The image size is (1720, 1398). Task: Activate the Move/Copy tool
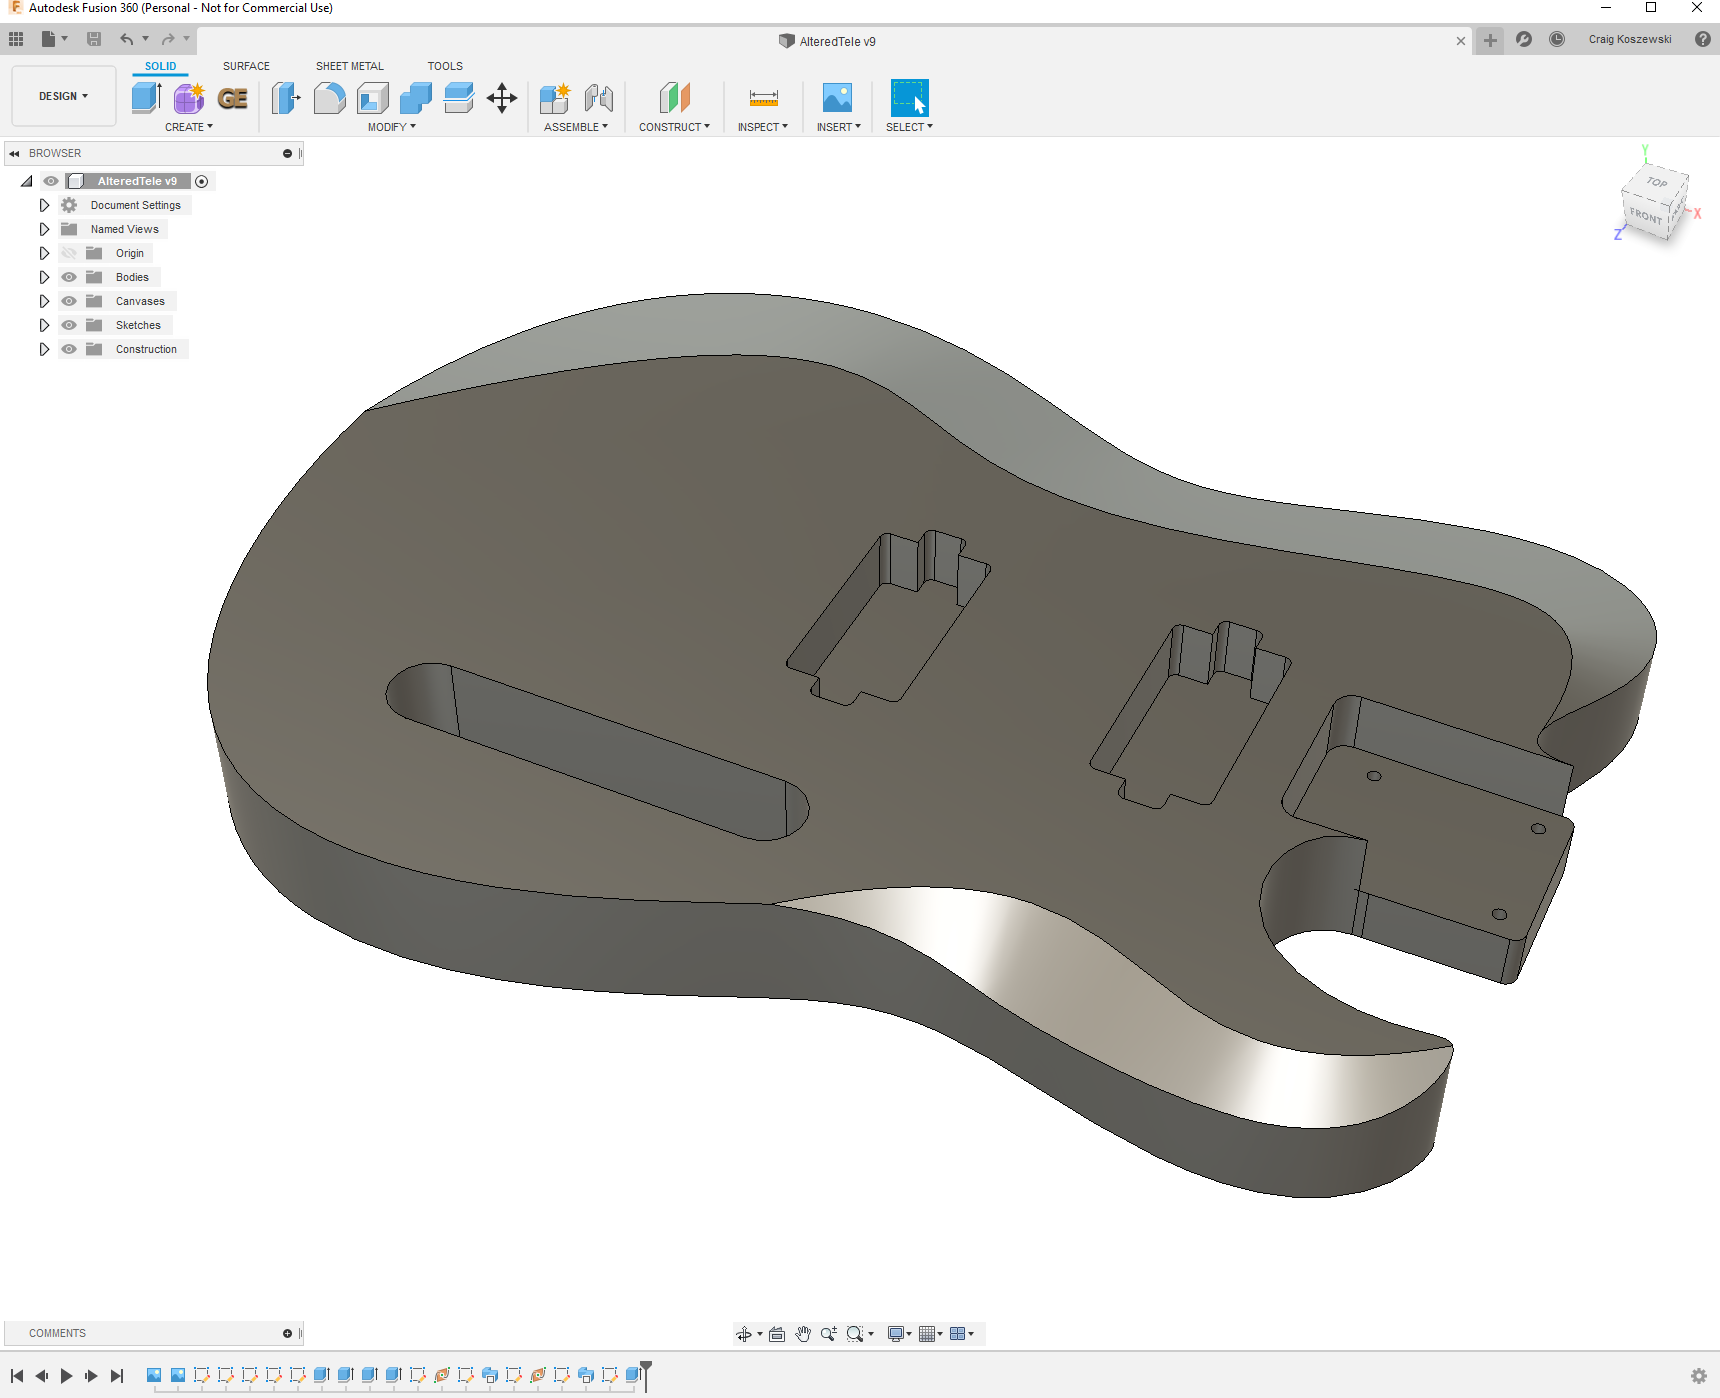(502, 98)
